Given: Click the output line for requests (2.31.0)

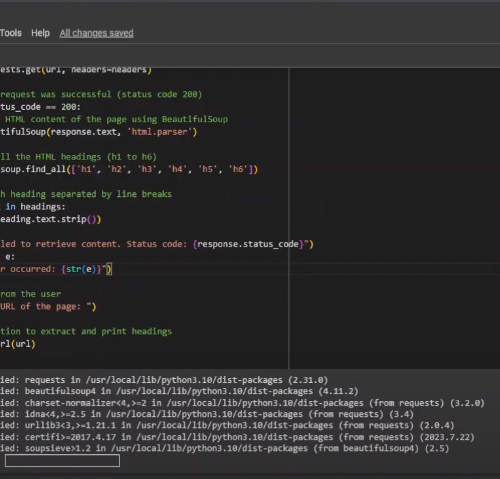Looking at the screenshot, I should coord(164,380).
